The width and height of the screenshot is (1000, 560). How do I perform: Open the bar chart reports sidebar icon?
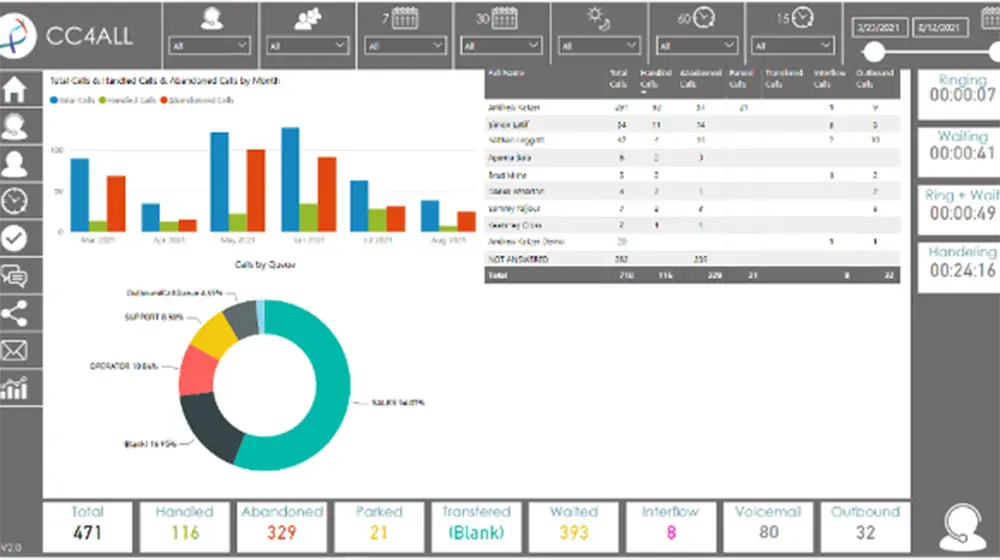coord(15,388)
